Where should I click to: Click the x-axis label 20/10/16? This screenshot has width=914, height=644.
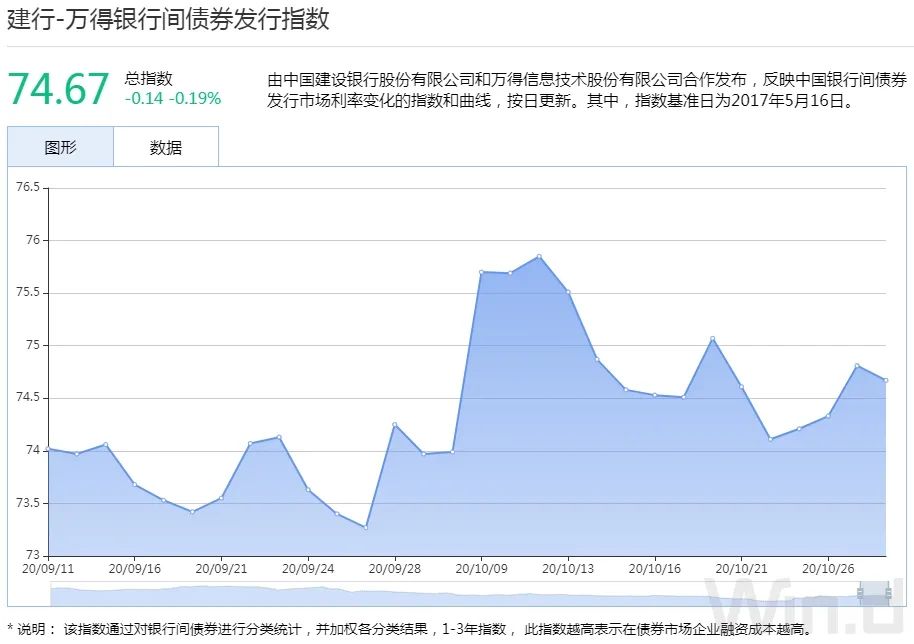655,568
